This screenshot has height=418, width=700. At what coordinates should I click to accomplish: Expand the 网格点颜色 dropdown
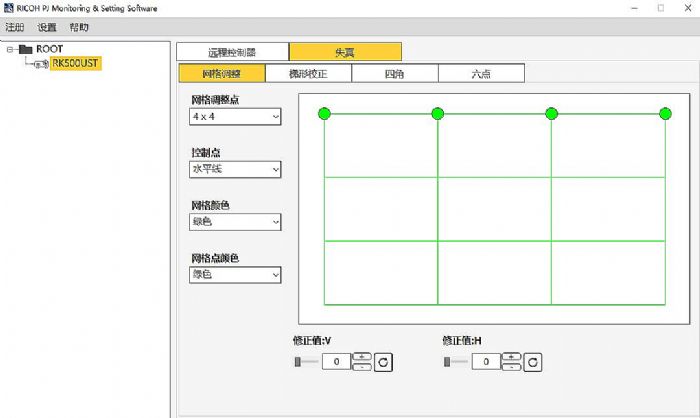(236, 274)
